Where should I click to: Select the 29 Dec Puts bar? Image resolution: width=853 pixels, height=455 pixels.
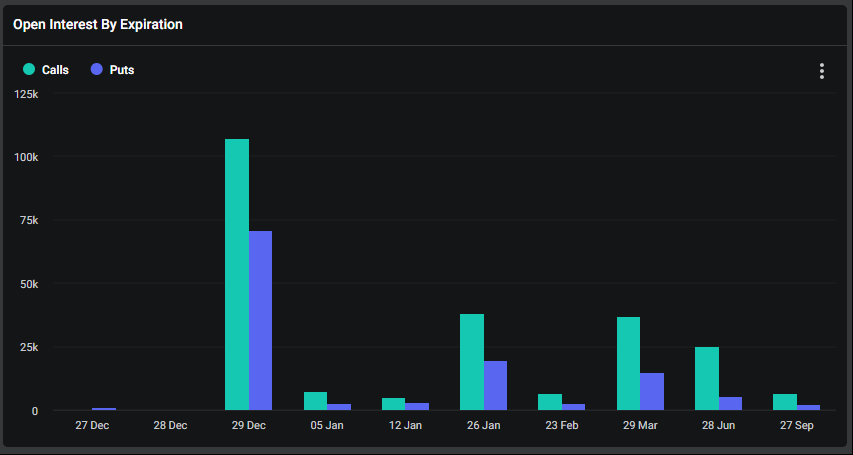pyautogui.click(x=260, y=320)
